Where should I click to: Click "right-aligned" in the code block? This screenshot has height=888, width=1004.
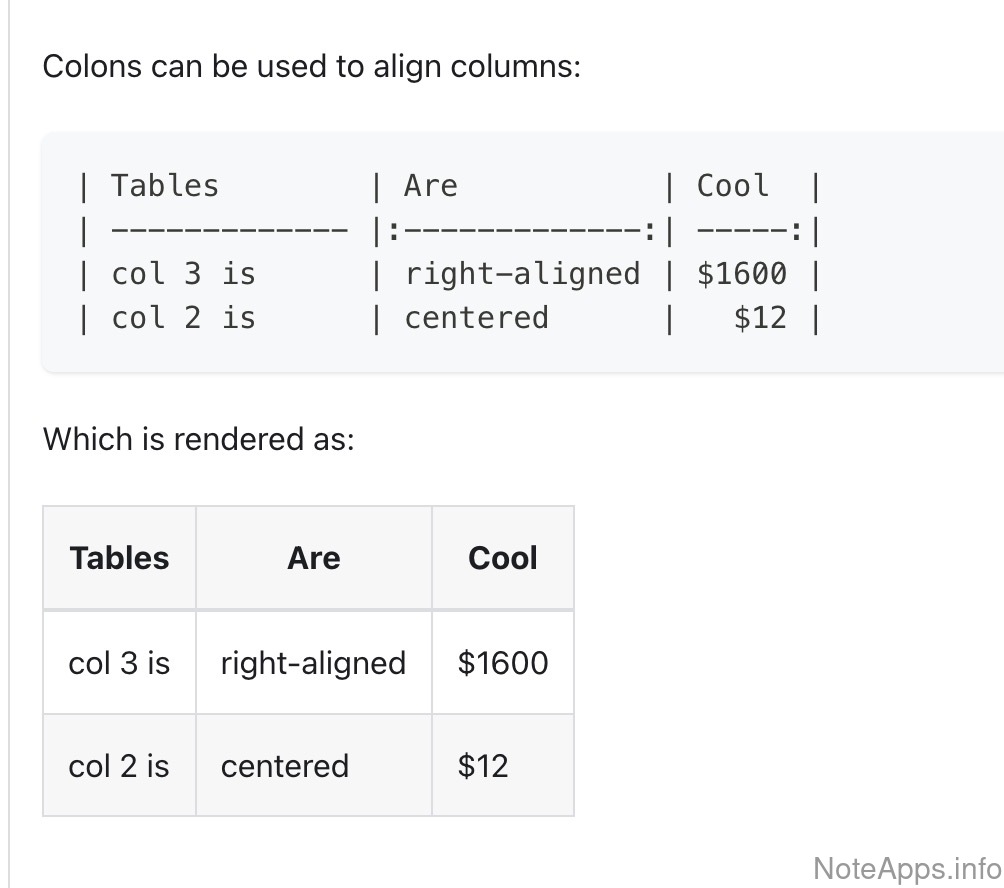coord(522,274)
